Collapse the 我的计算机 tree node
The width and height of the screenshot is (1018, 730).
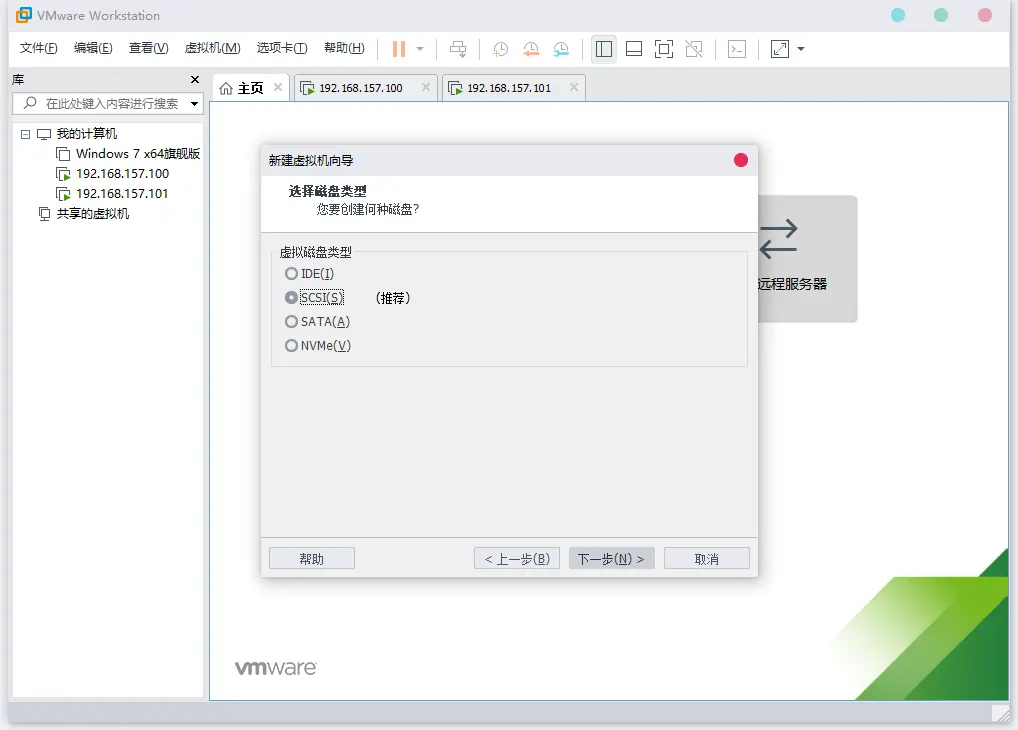pos(25,134)
